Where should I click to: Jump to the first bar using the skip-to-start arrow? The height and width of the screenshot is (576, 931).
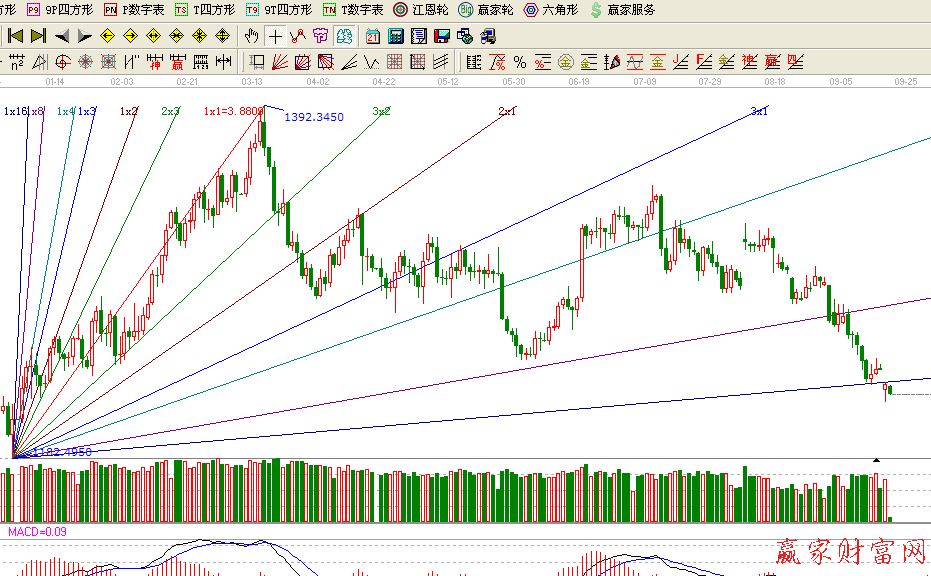coord(15,36)
